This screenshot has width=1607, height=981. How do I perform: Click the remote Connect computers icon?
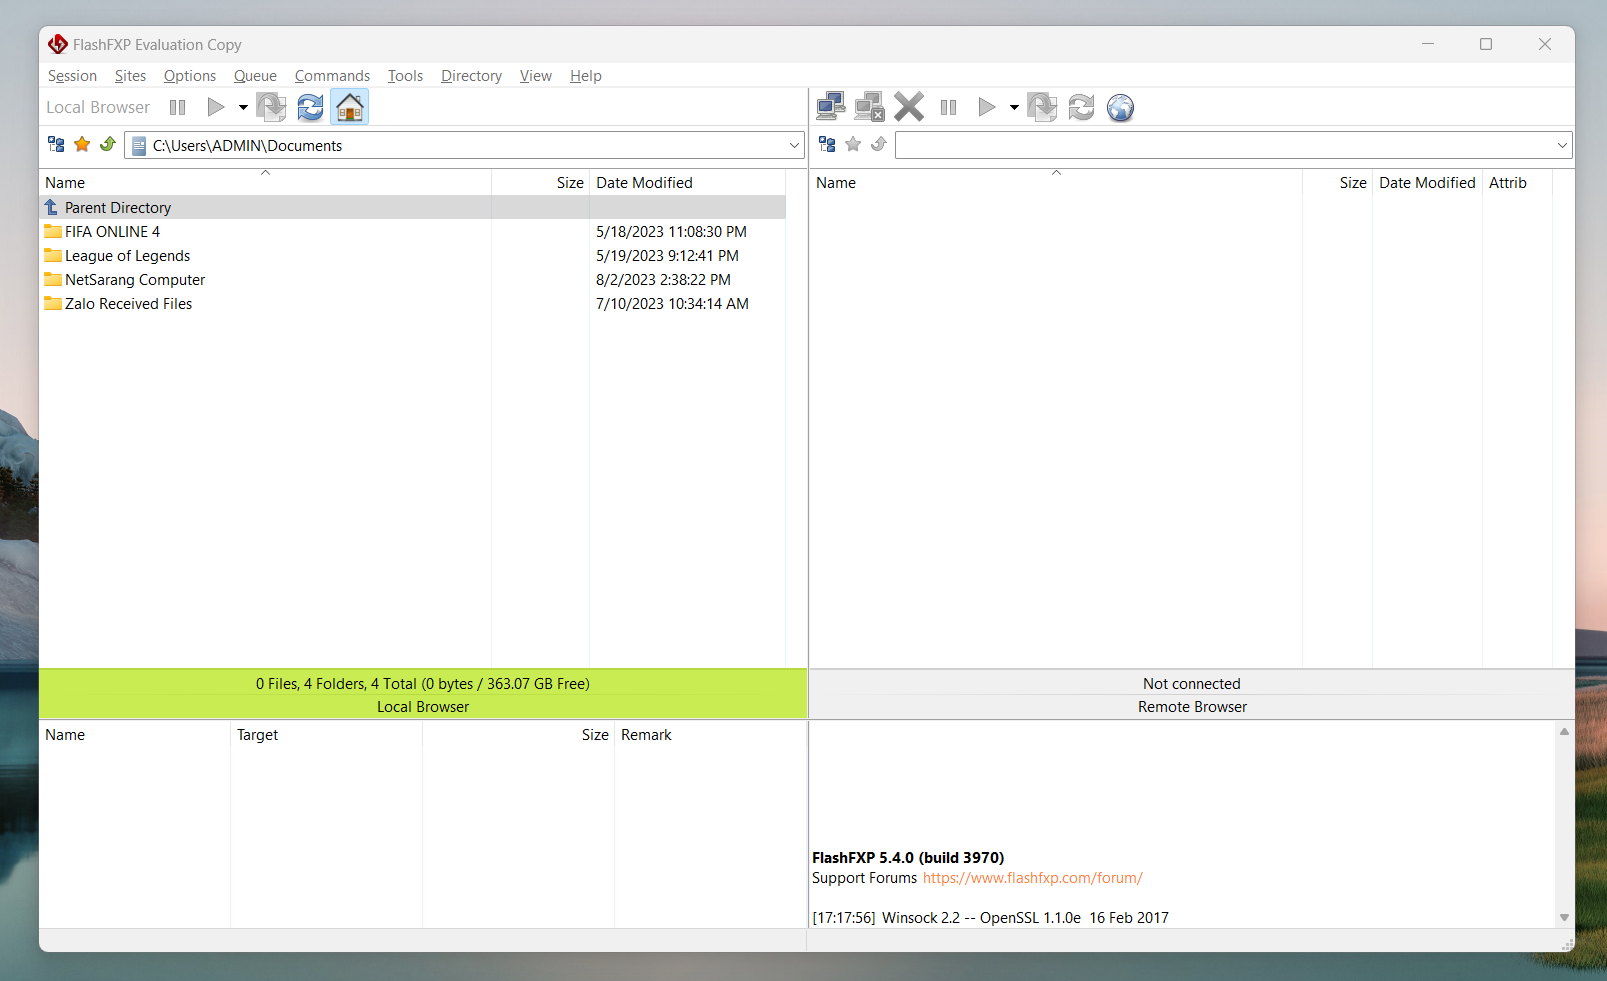830,107
